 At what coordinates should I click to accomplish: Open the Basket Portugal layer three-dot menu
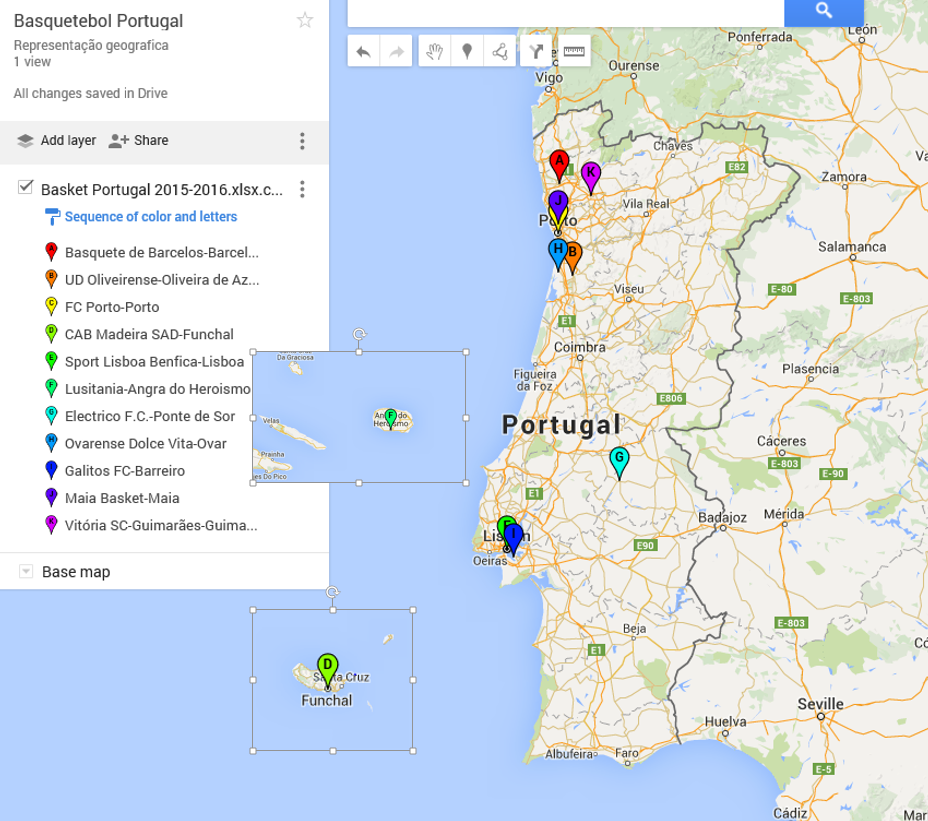[x=302, y=189]
